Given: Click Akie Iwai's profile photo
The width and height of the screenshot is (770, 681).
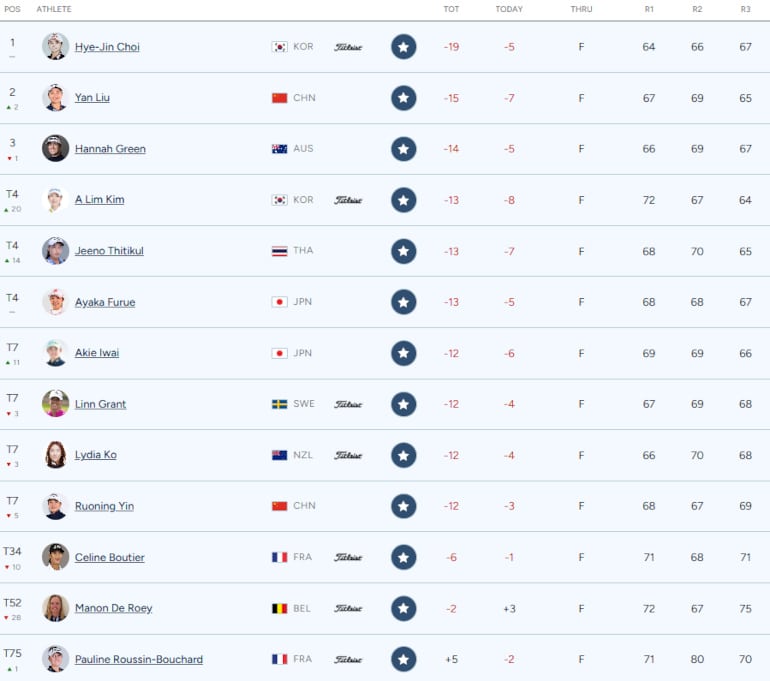Looking at the screenshot, I should [56, 353].
